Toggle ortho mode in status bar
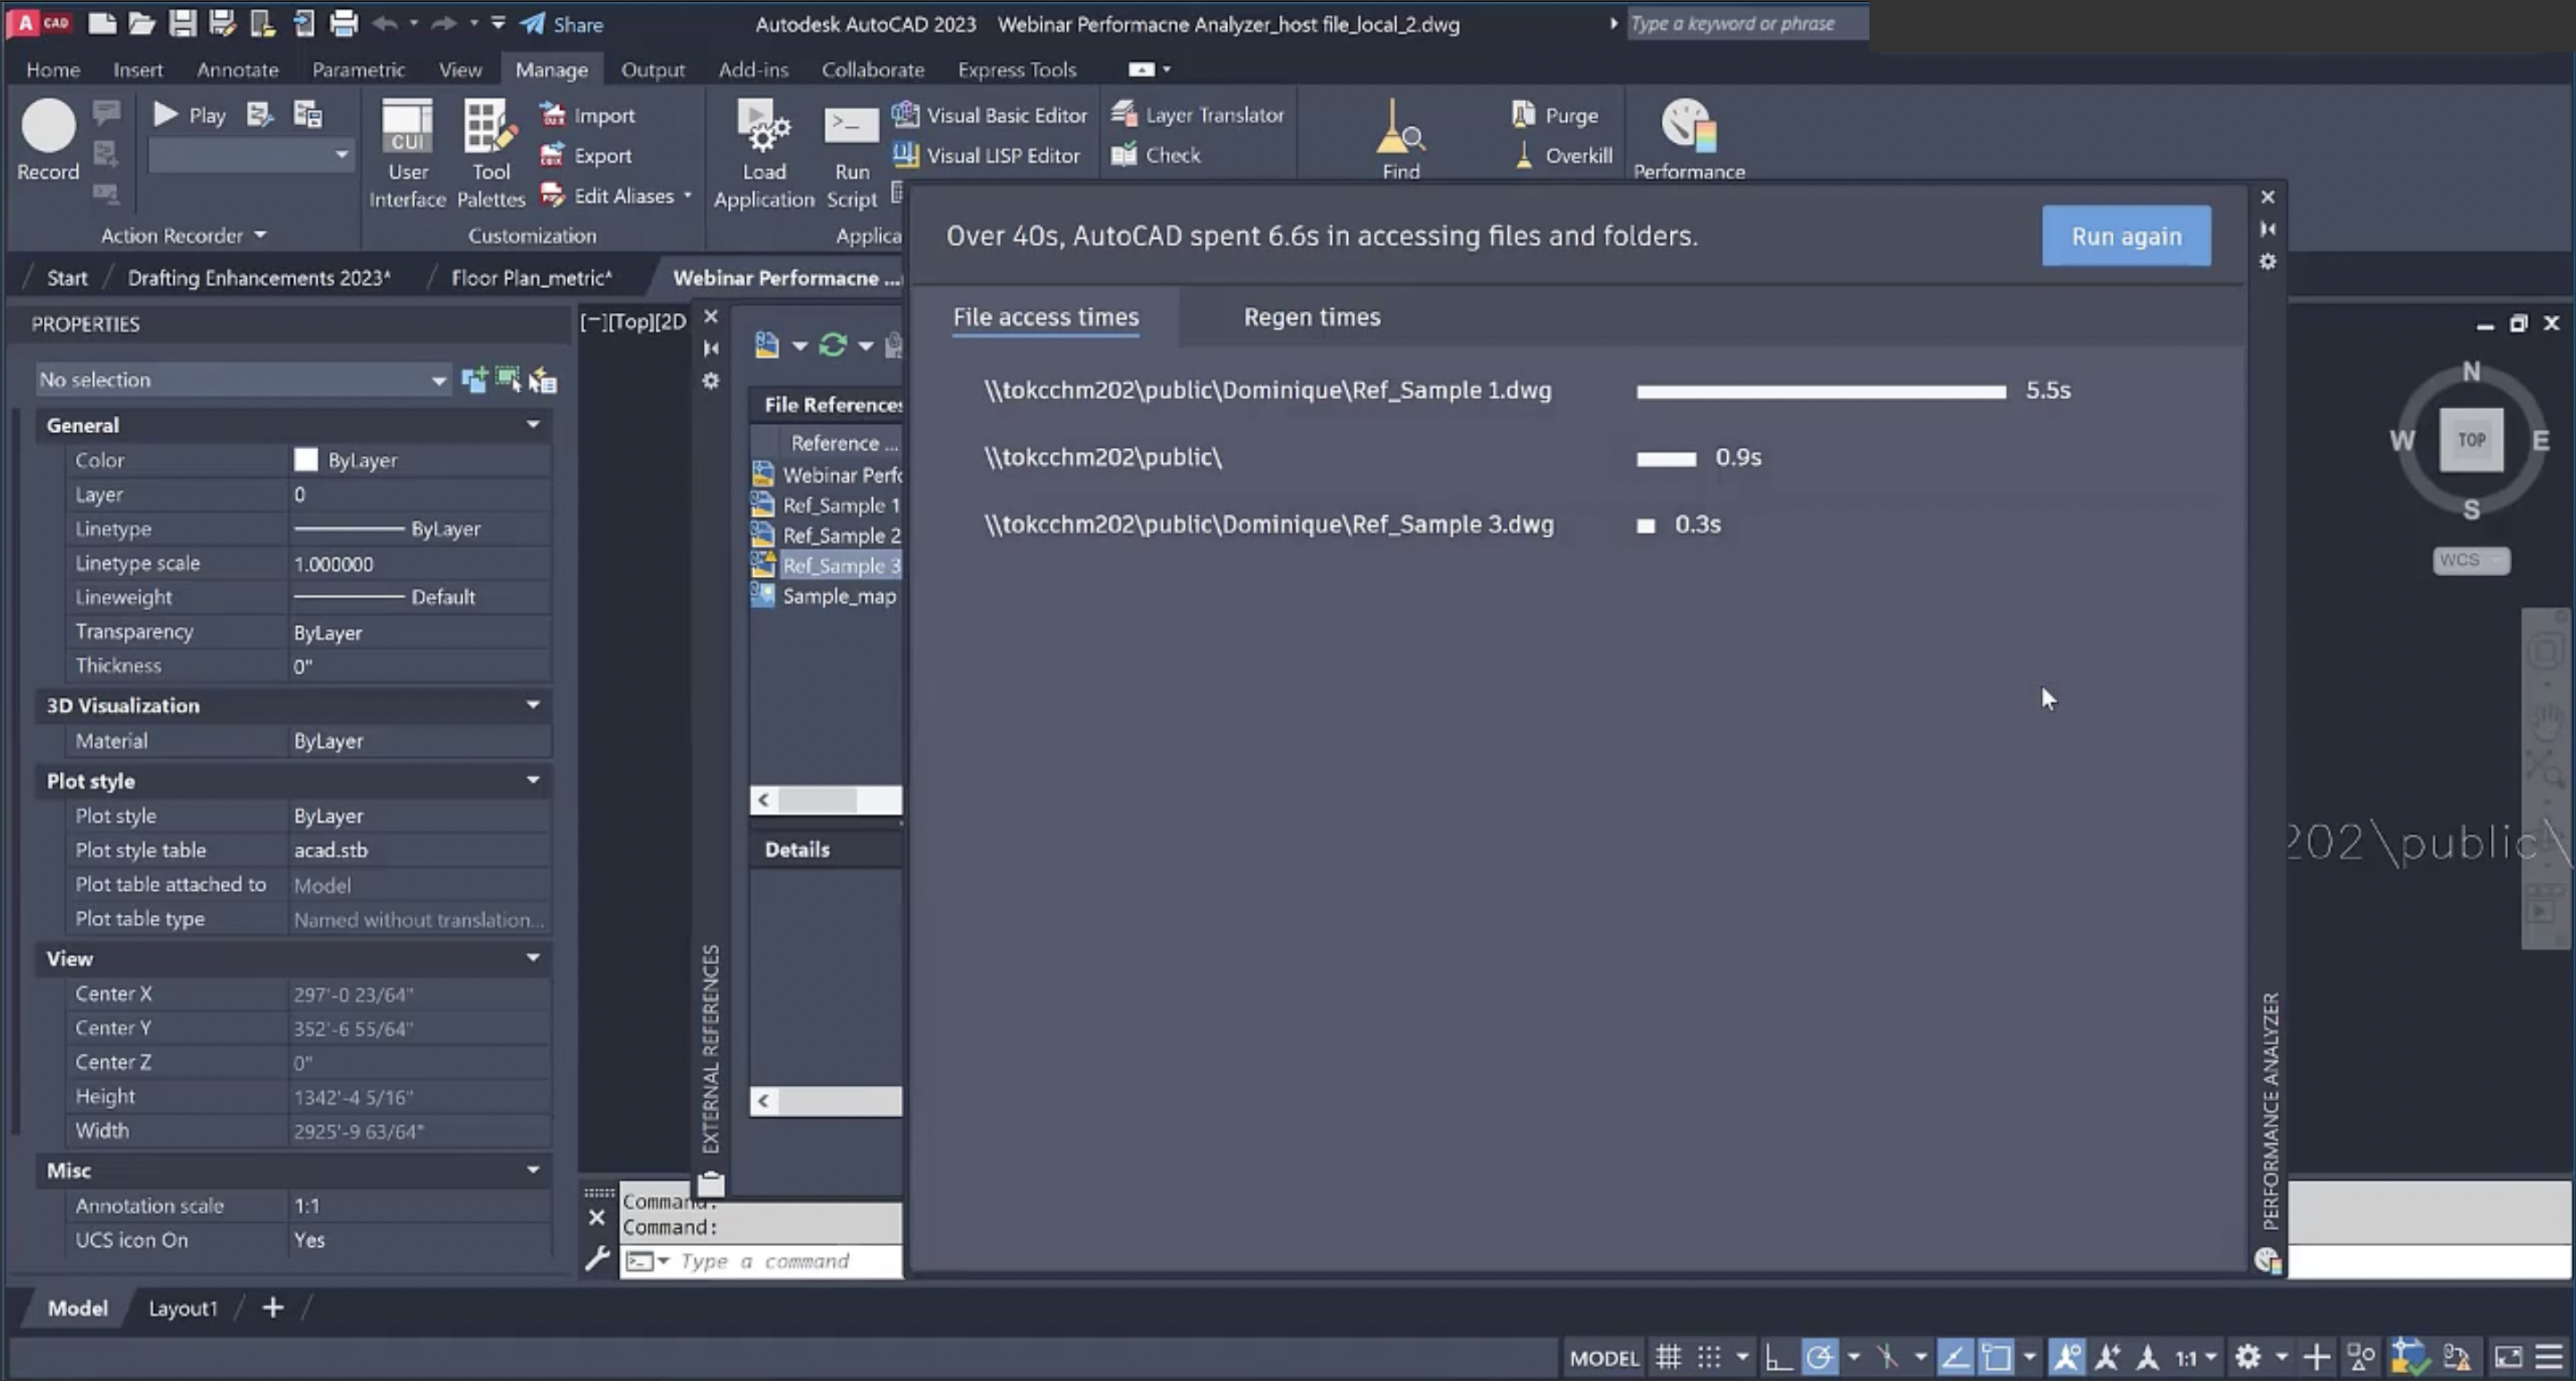 click(x=1777, y=1357)
